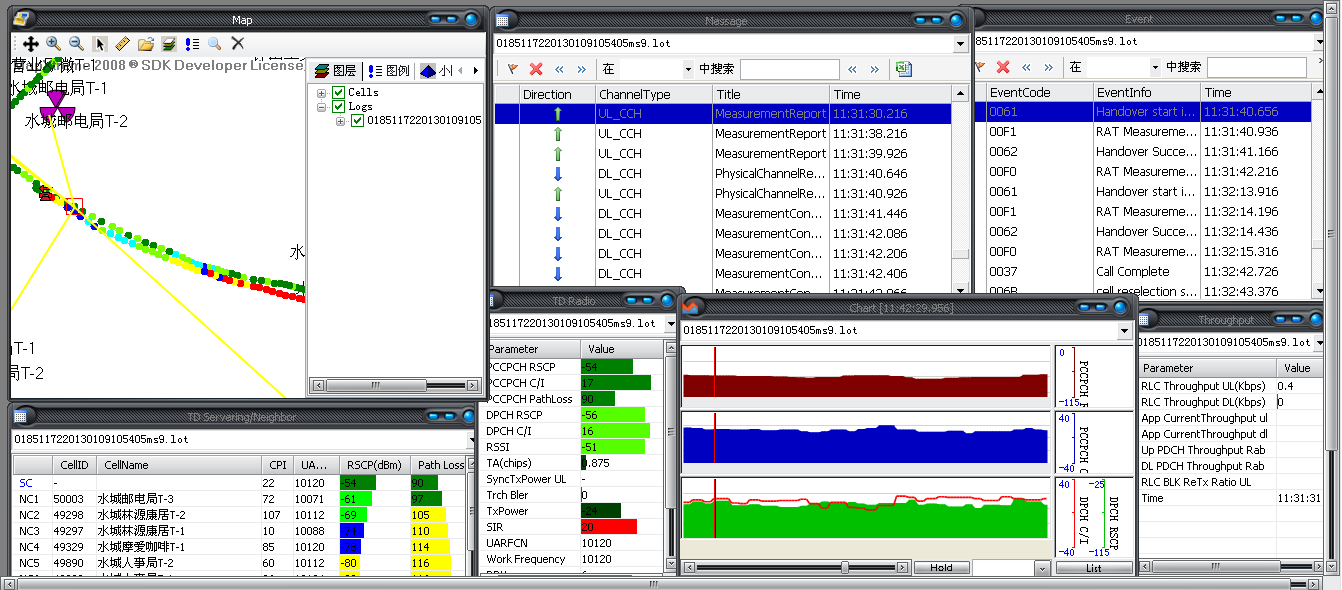The width and height of the screenshot is (1342, 590).
Task: Click the zoom out magnifier in Map
Action: 76,44
